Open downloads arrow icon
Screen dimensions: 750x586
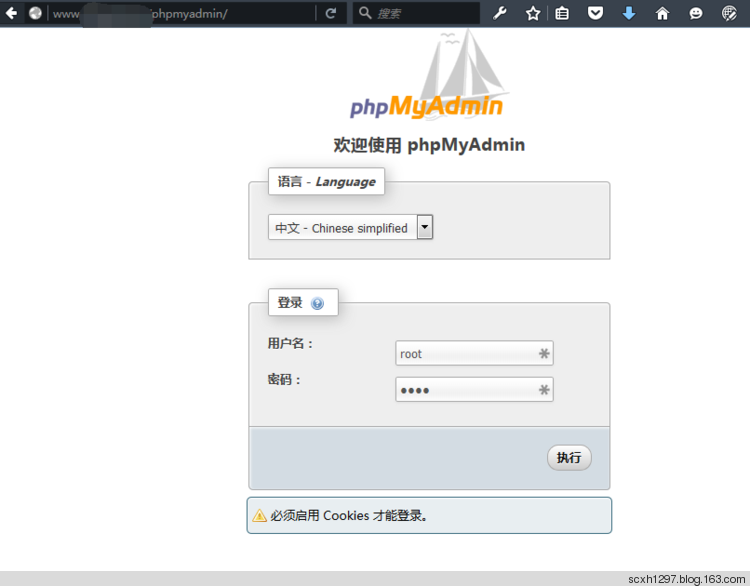click(x=629, y=13)
